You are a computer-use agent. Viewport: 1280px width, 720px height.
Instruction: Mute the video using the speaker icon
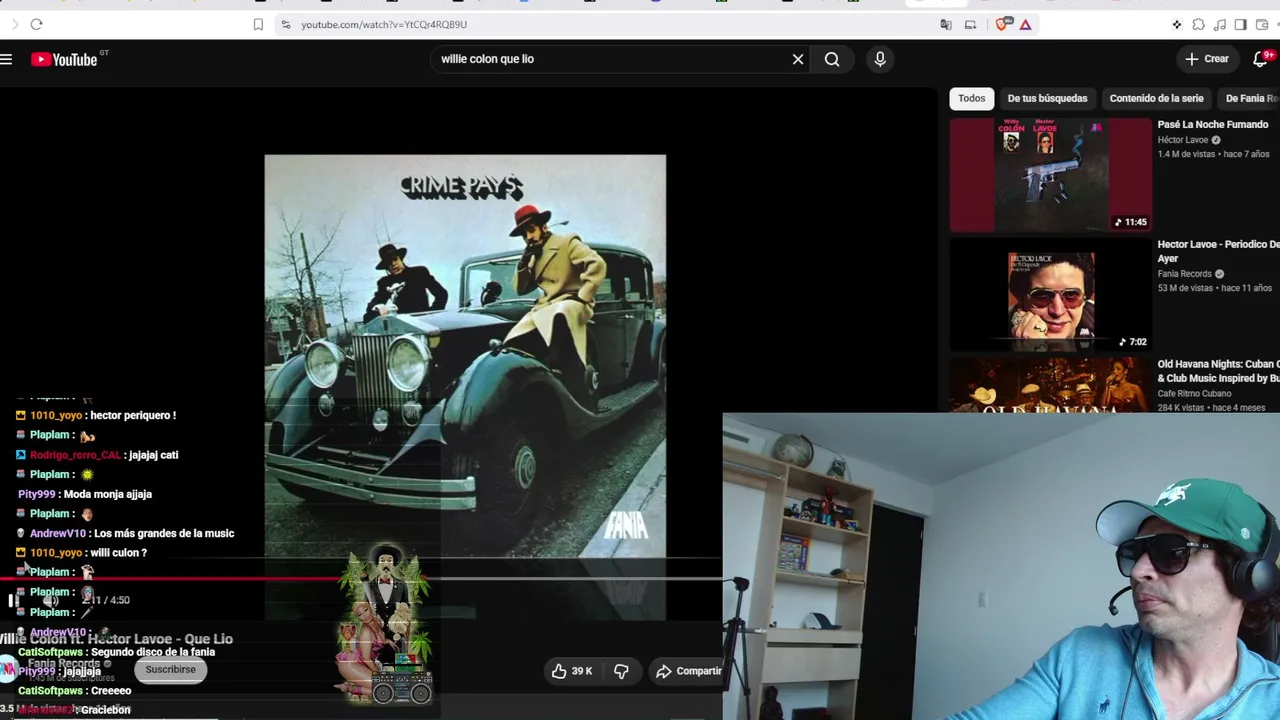point(50,600)
